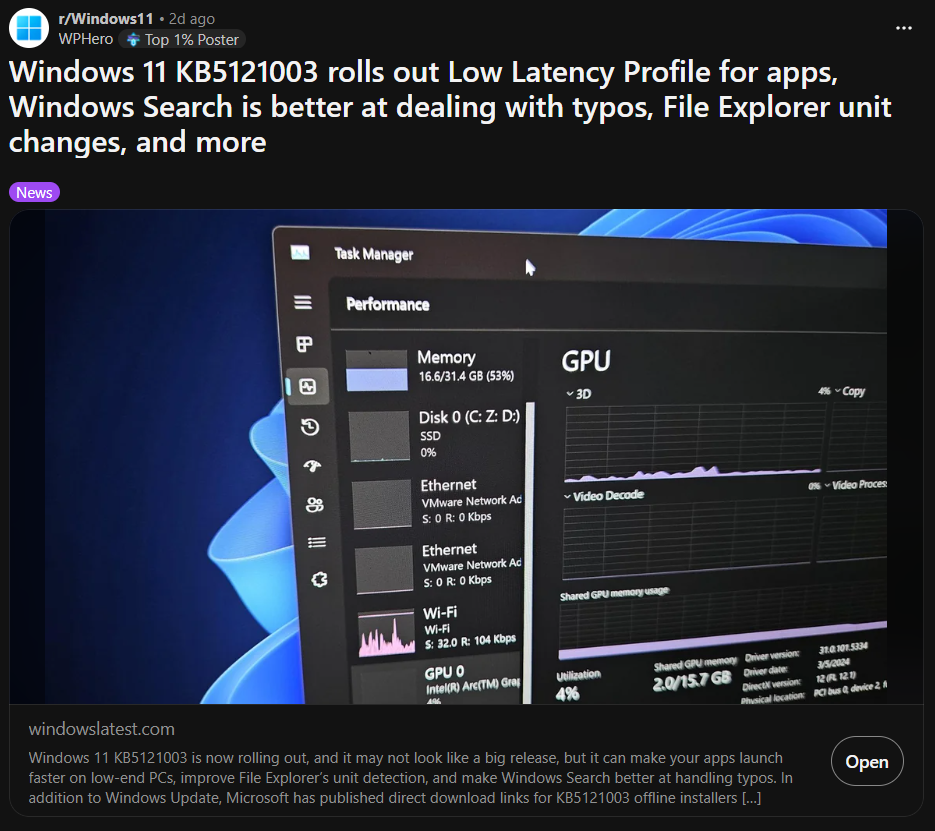This screenshot has height=831, width=935.
Task: Open the WPHero user profile
Action: click(x=86, y=39)
